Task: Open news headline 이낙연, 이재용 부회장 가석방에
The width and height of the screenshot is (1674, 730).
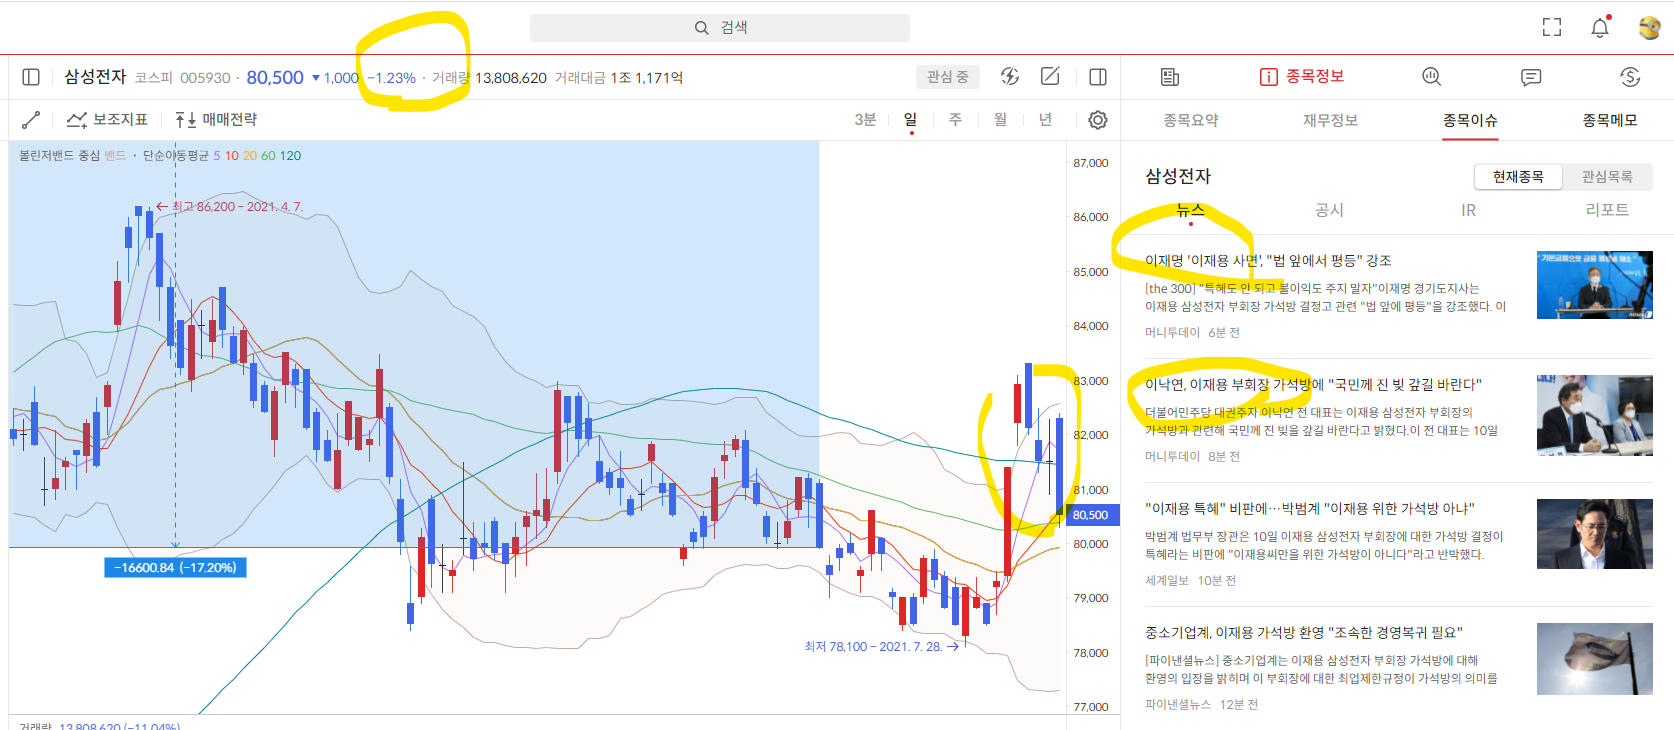Action: (x=1313, y=385)
